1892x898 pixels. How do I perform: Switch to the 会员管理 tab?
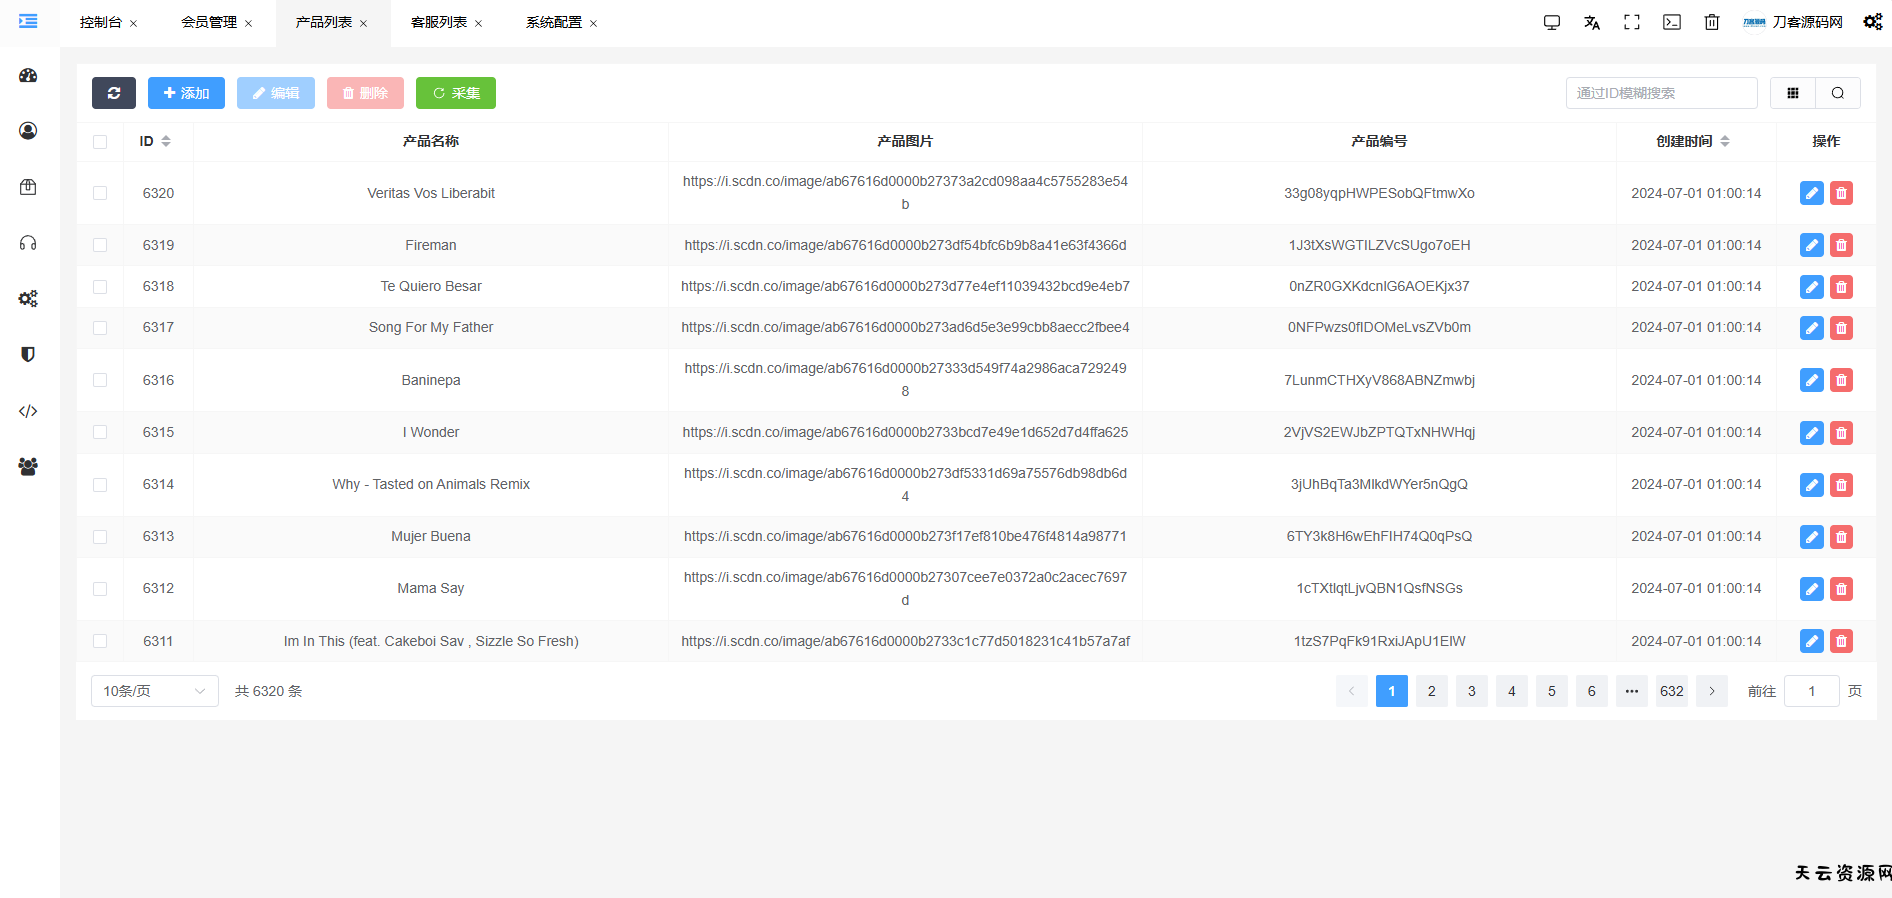click(x=209, y=22)
